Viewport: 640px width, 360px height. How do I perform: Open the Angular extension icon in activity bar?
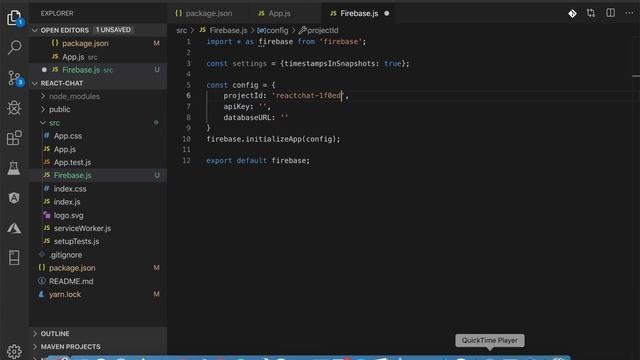coord(14,198)
